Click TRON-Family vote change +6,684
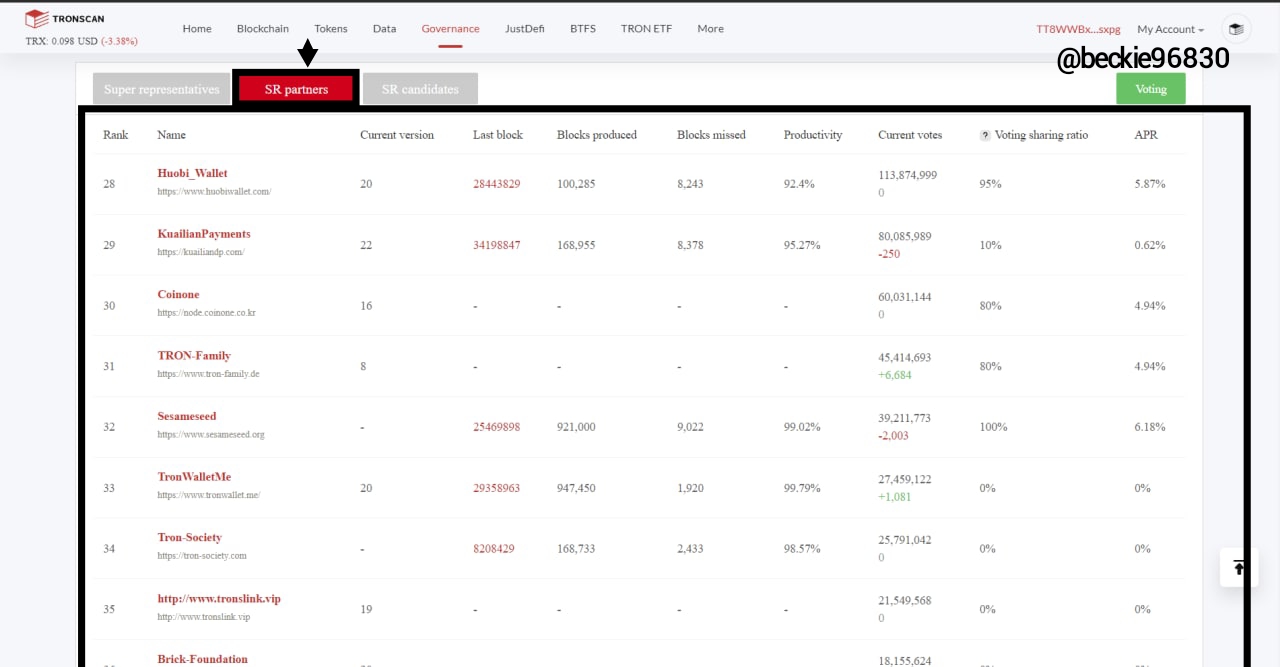 point(895,375)
